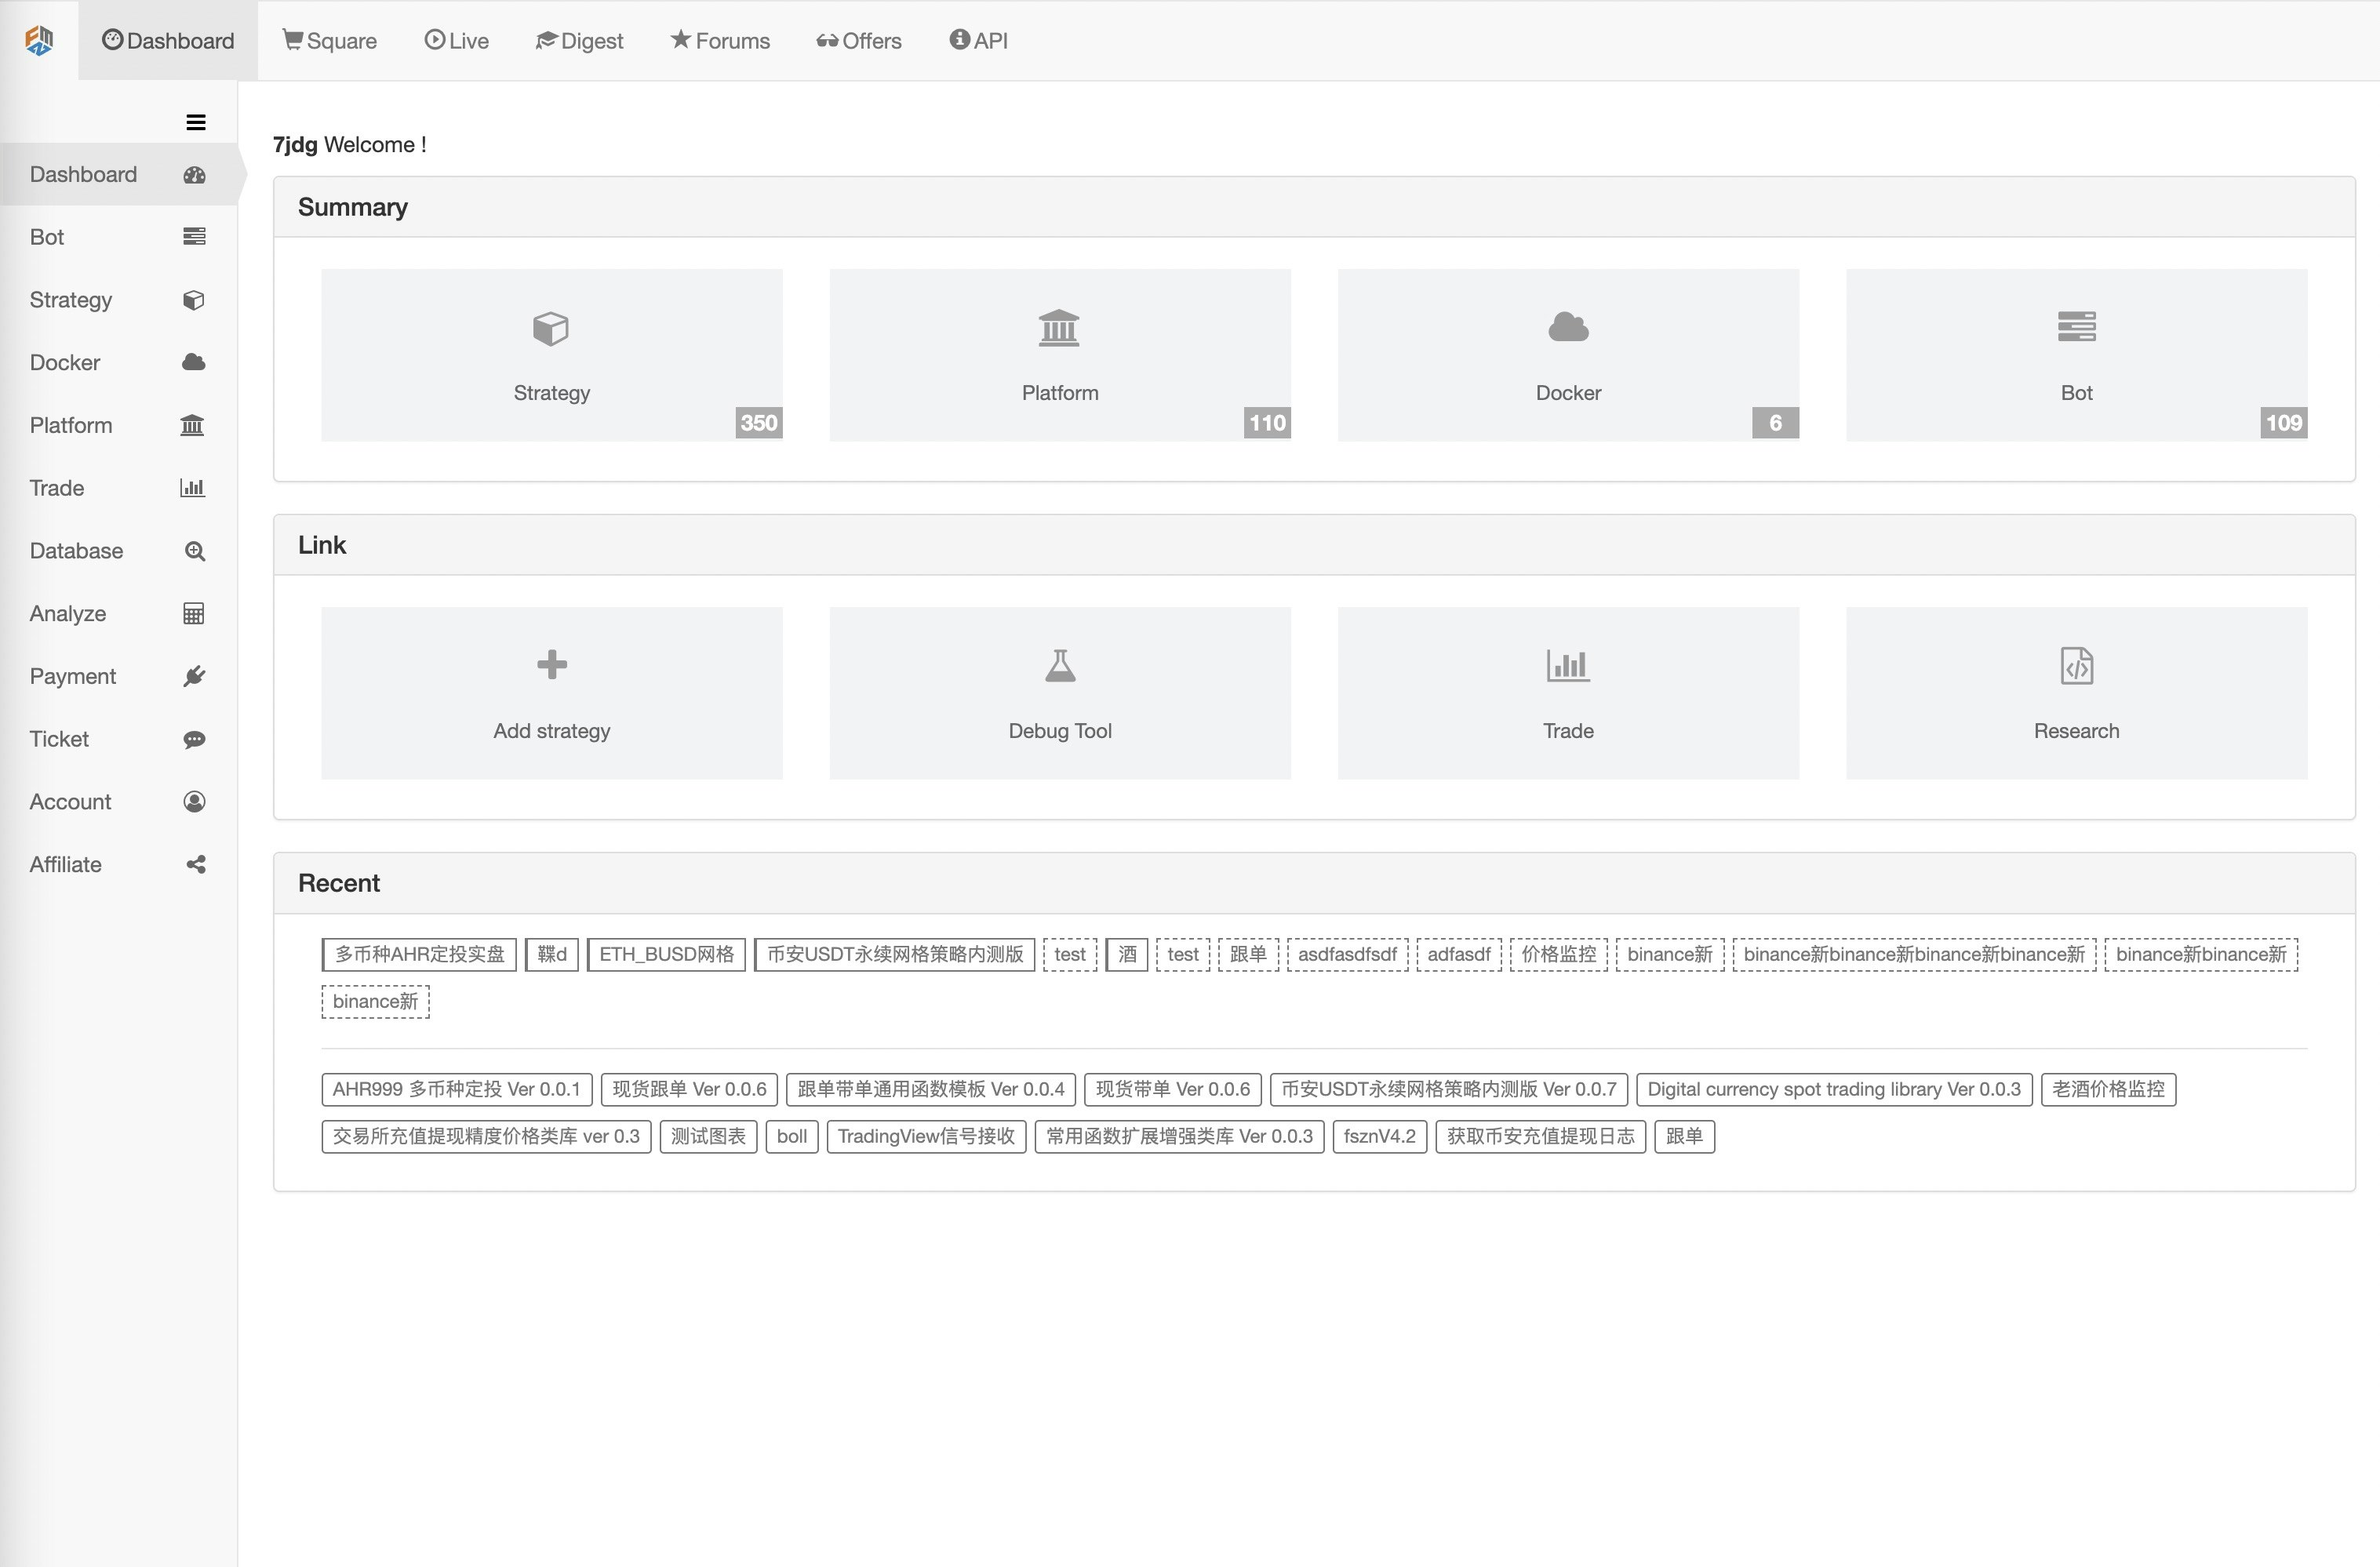
Task: Click the Trade bar chart icon in Link
Action: (x=1568, y=665)
